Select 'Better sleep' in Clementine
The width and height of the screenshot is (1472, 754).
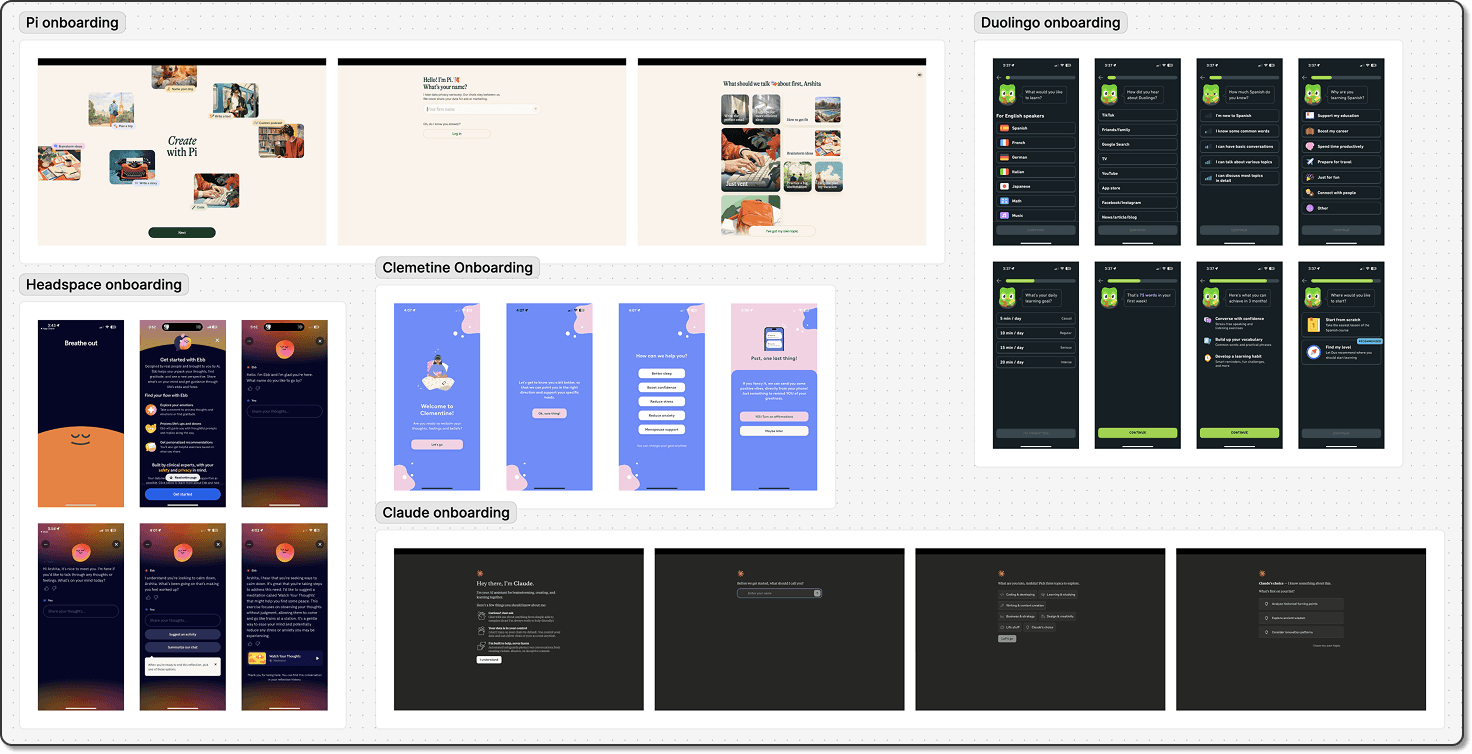coord(662,373)
